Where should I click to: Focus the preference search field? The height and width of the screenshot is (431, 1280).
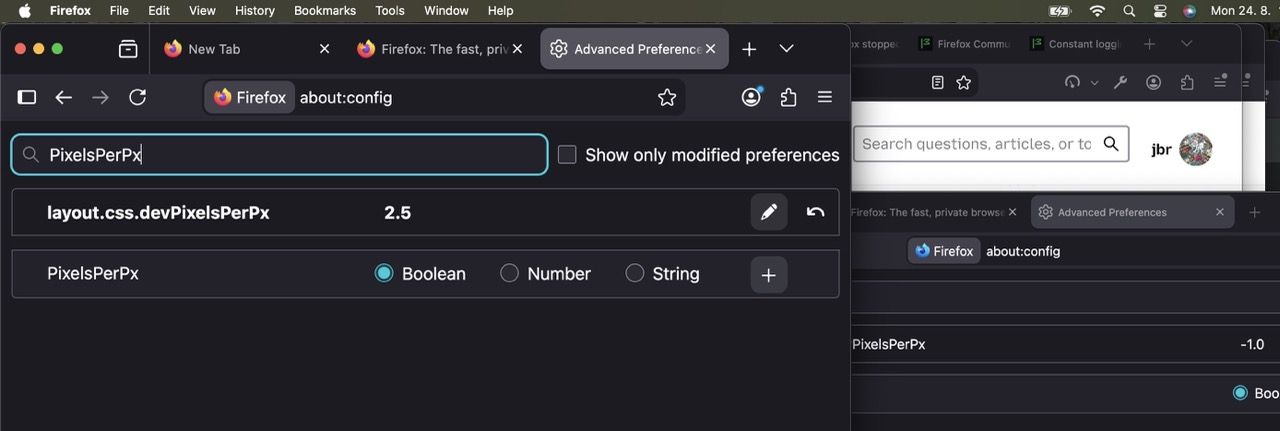[x=280, y=155]
